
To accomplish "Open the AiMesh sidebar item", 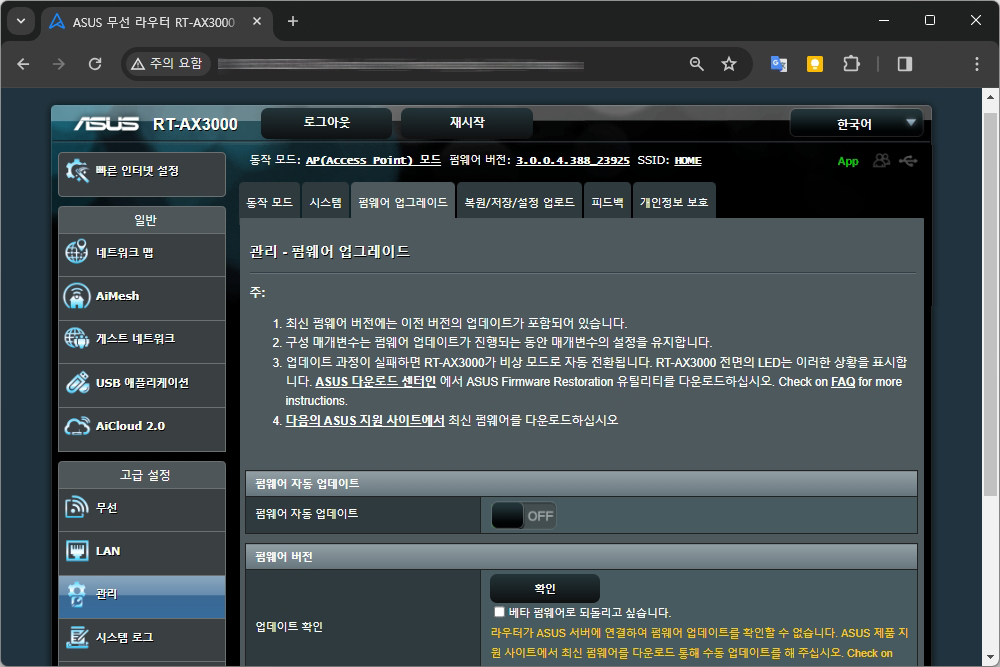I will click(x=142, y=297).
